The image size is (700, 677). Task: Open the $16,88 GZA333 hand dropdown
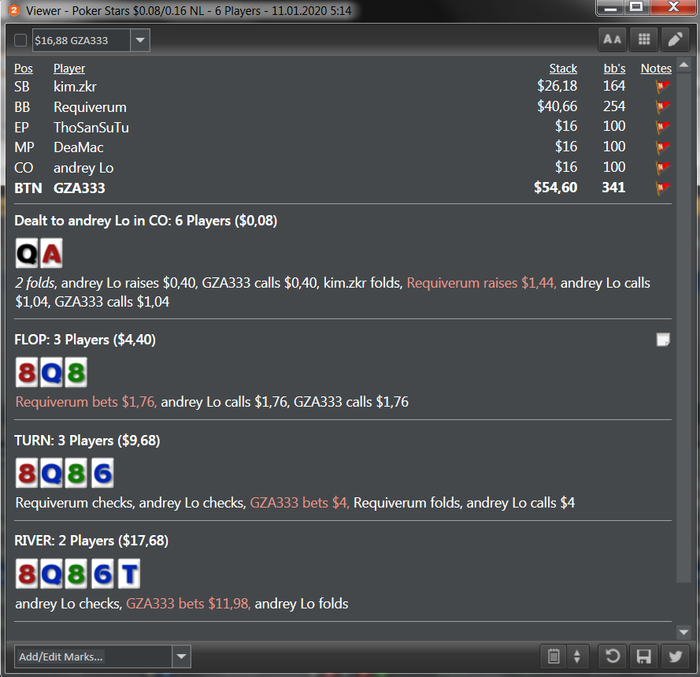click(x=140, y=40)
